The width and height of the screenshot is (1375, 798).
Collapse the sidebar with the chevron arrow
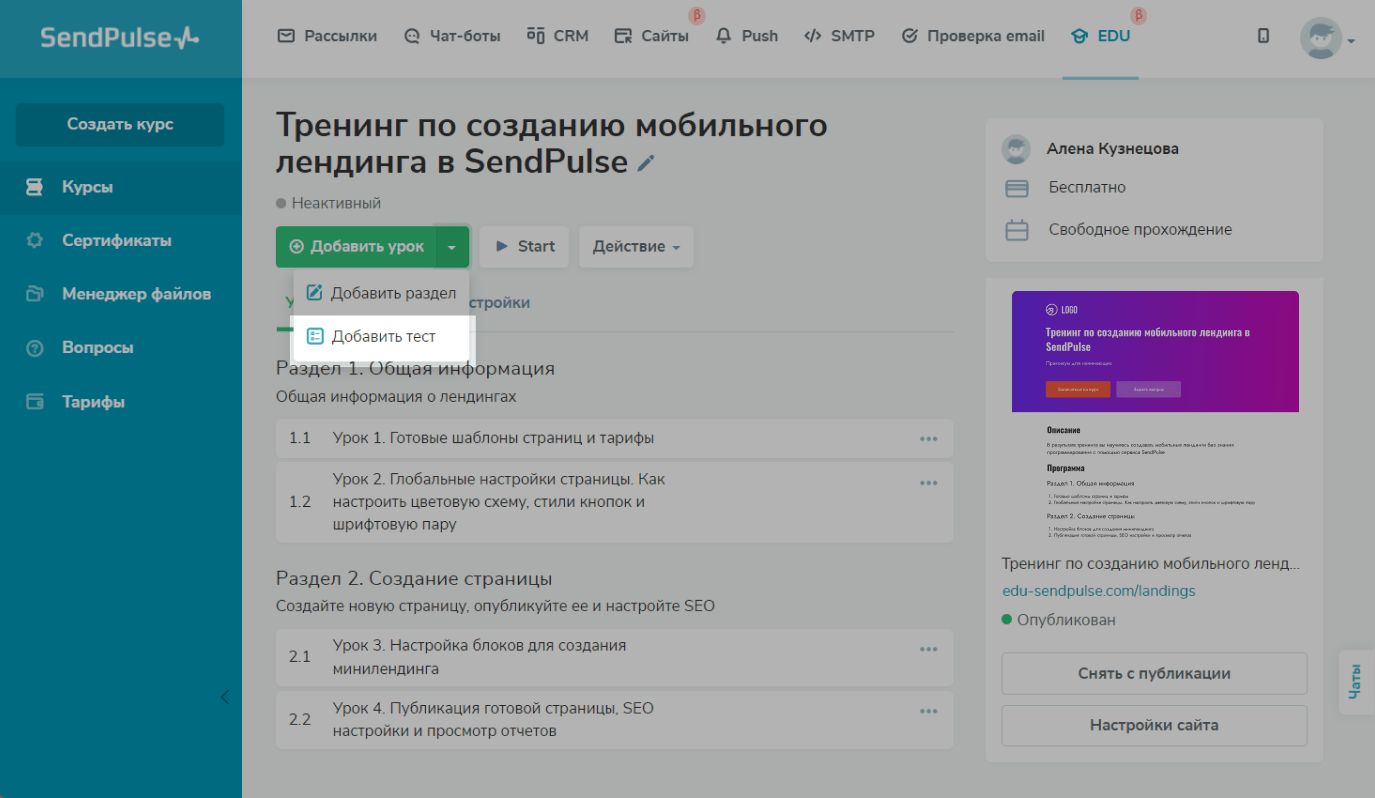(x=224, y=697)
